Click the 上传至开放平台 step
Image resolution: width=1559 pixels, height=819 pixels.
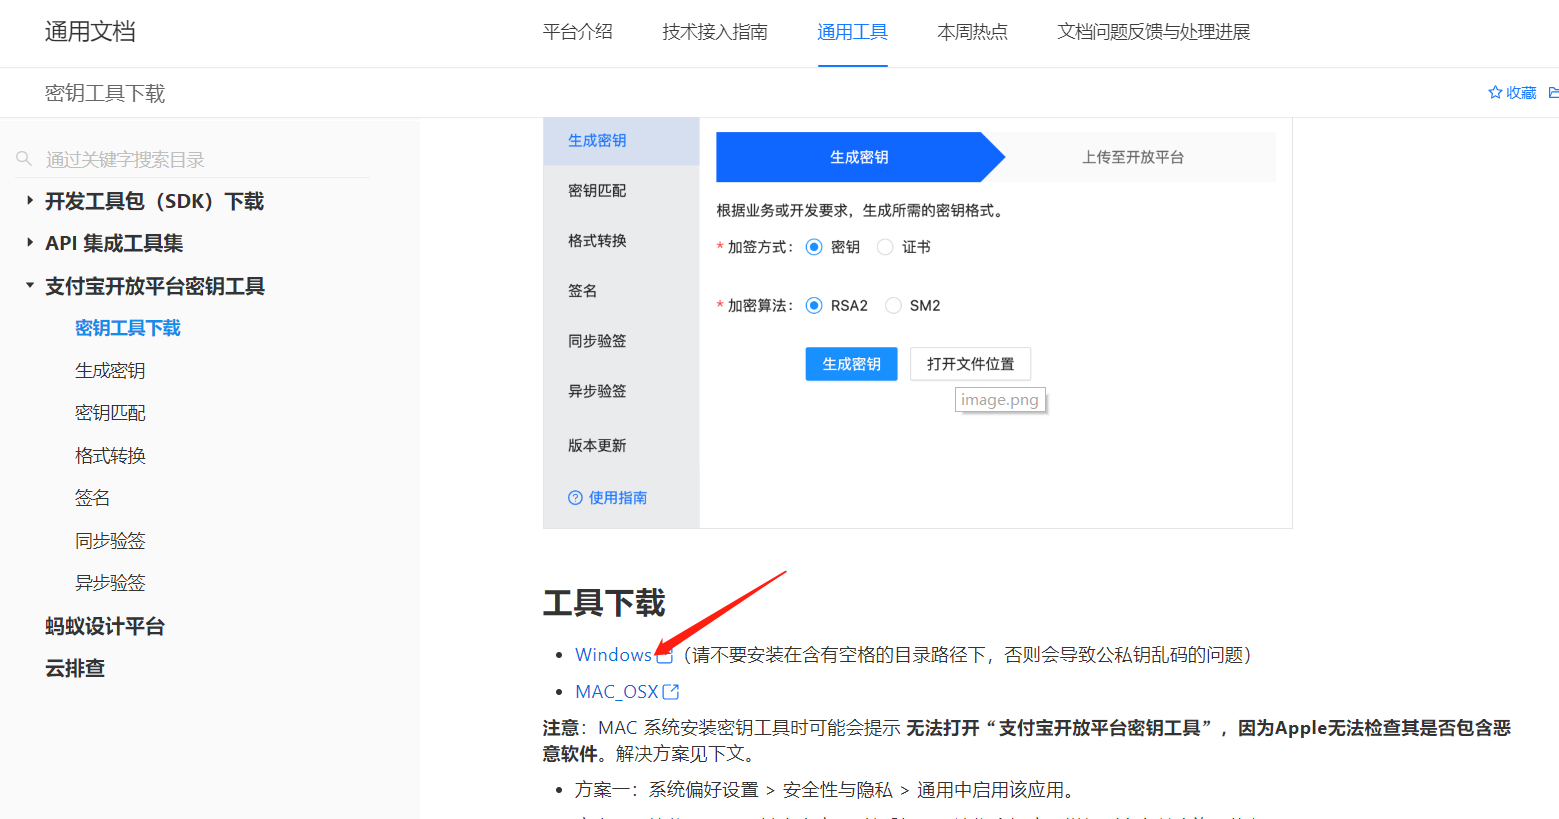pyautogui.click(x=1133, y=157)
